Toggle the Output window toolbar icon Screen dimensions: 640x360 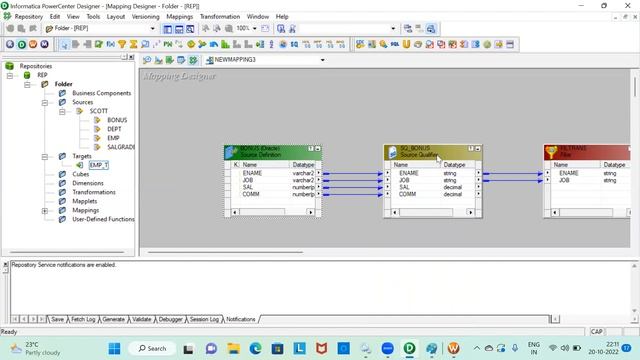pyautogui.click(x=179, y=29)
